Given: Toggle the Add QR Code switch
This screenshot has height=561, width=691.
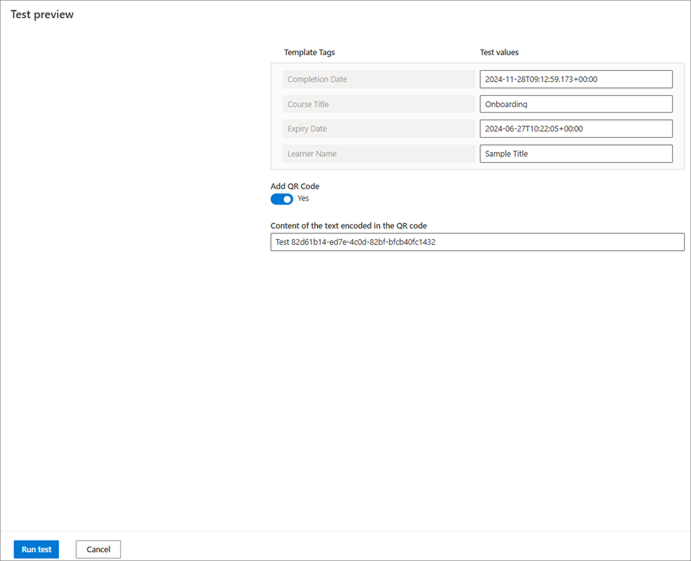Looking at the screenshot, I should click(x=281, y=199).
